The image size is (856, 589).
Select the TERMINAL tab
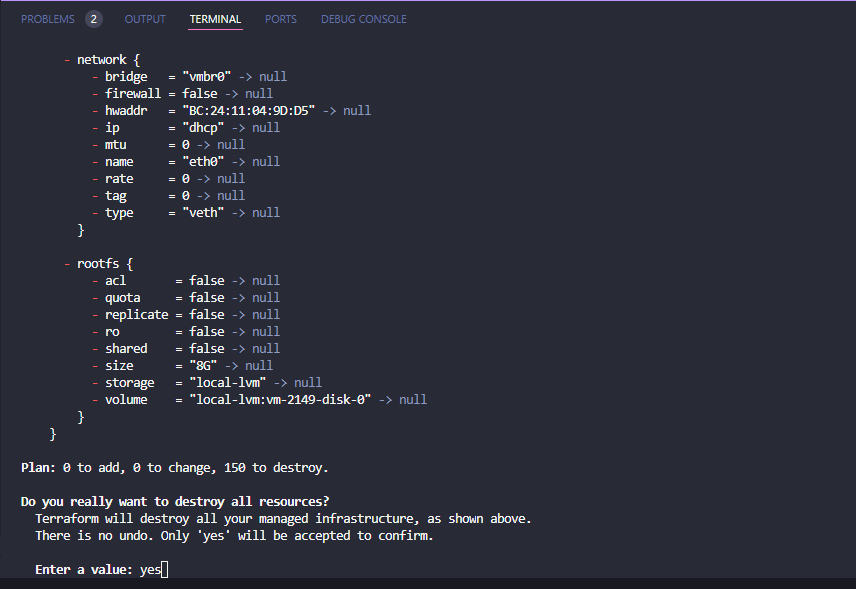coord(215,19)
